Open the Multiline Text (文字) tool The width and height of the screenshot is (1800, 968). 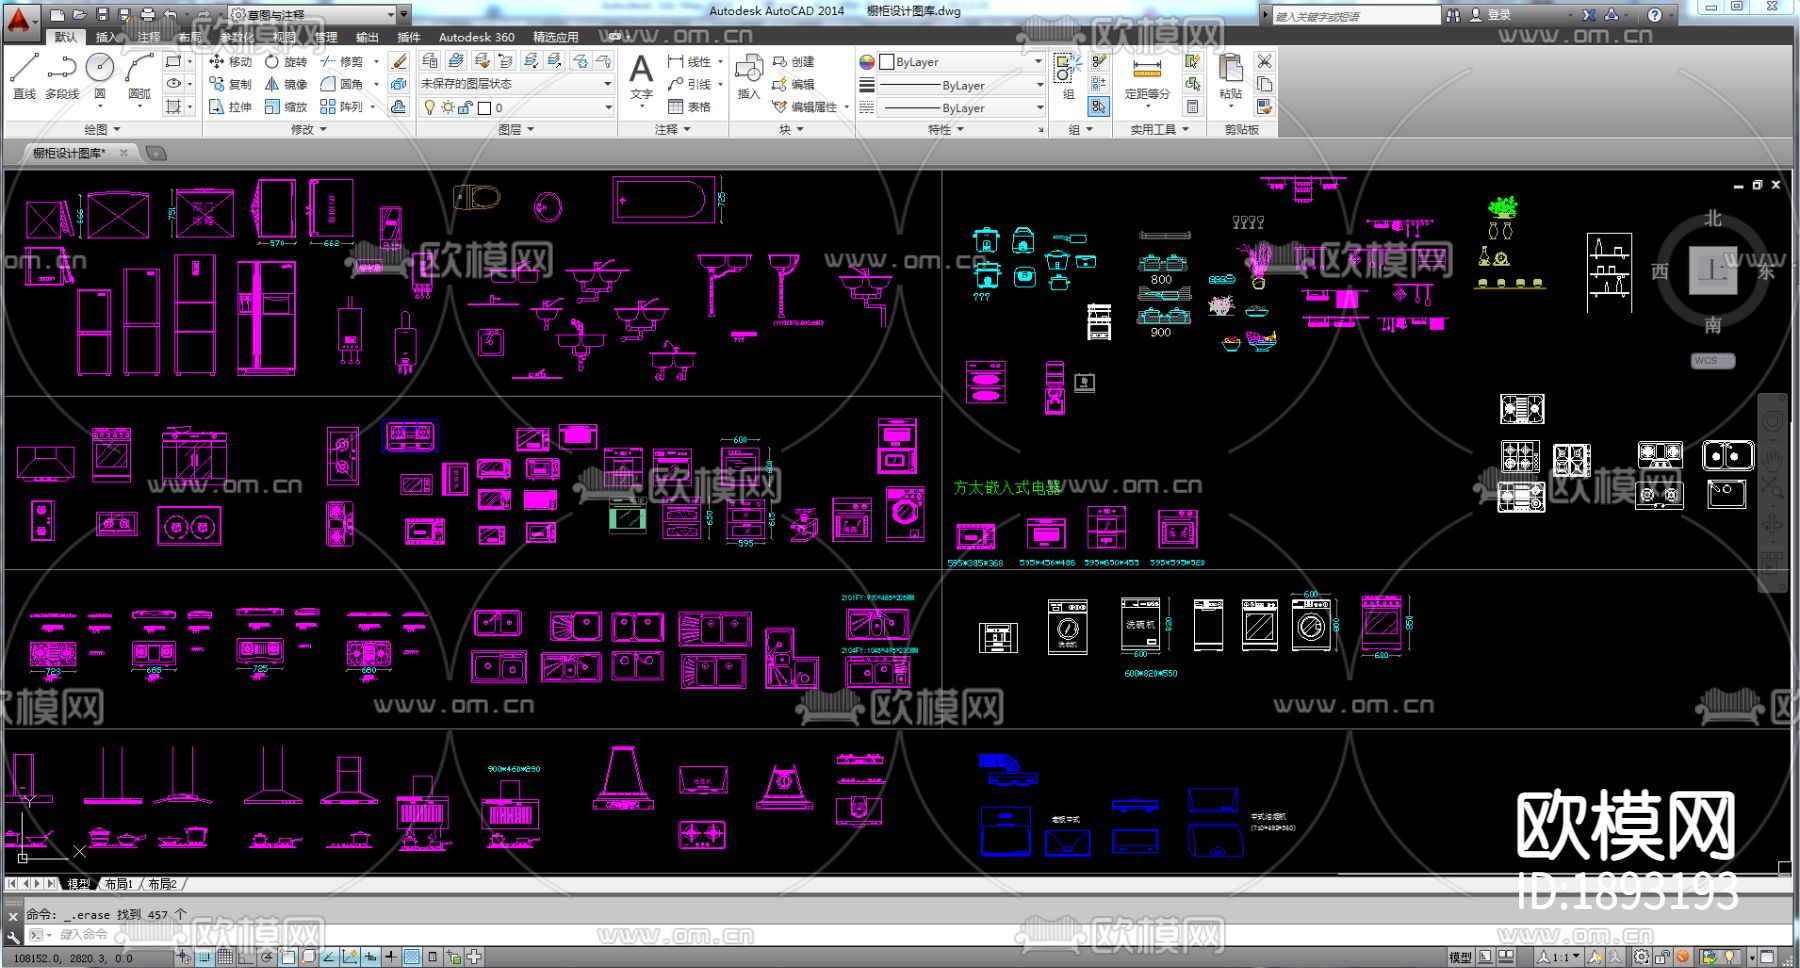coord(641,77)
